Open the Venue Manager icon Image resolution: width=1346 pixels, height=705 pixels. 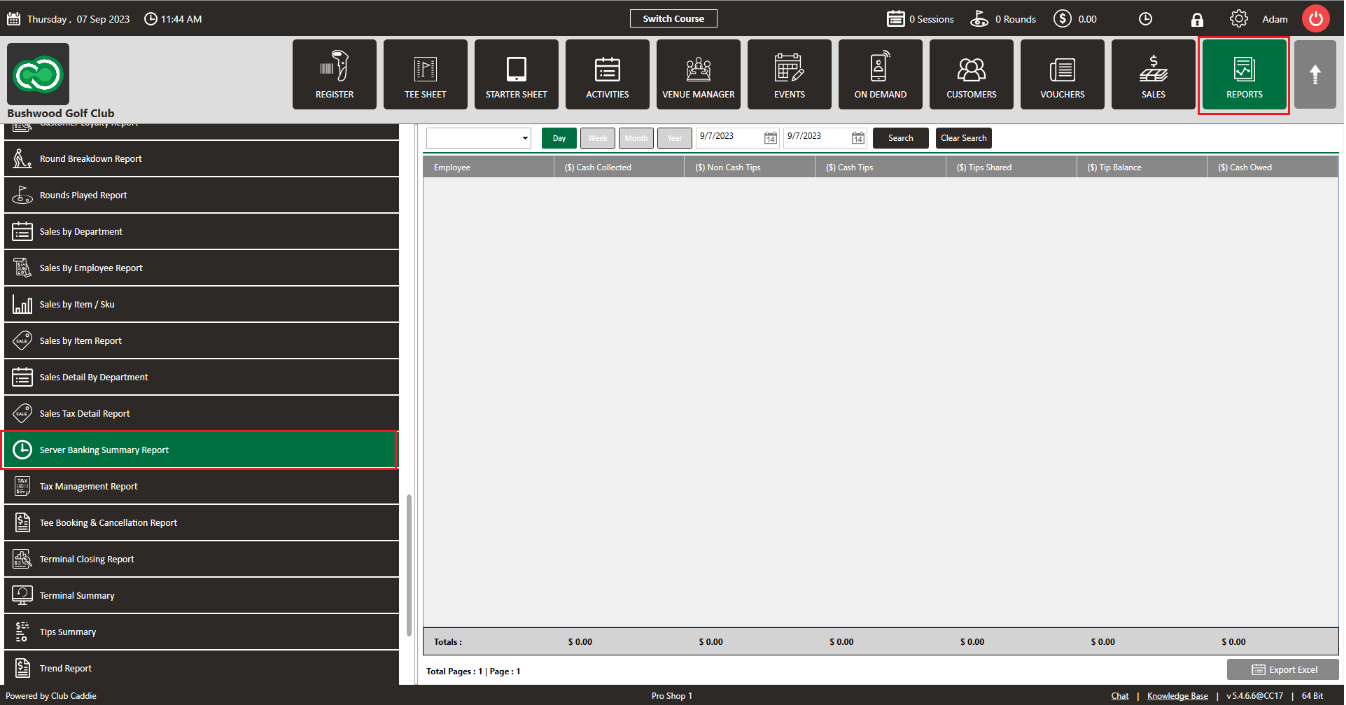698,68
